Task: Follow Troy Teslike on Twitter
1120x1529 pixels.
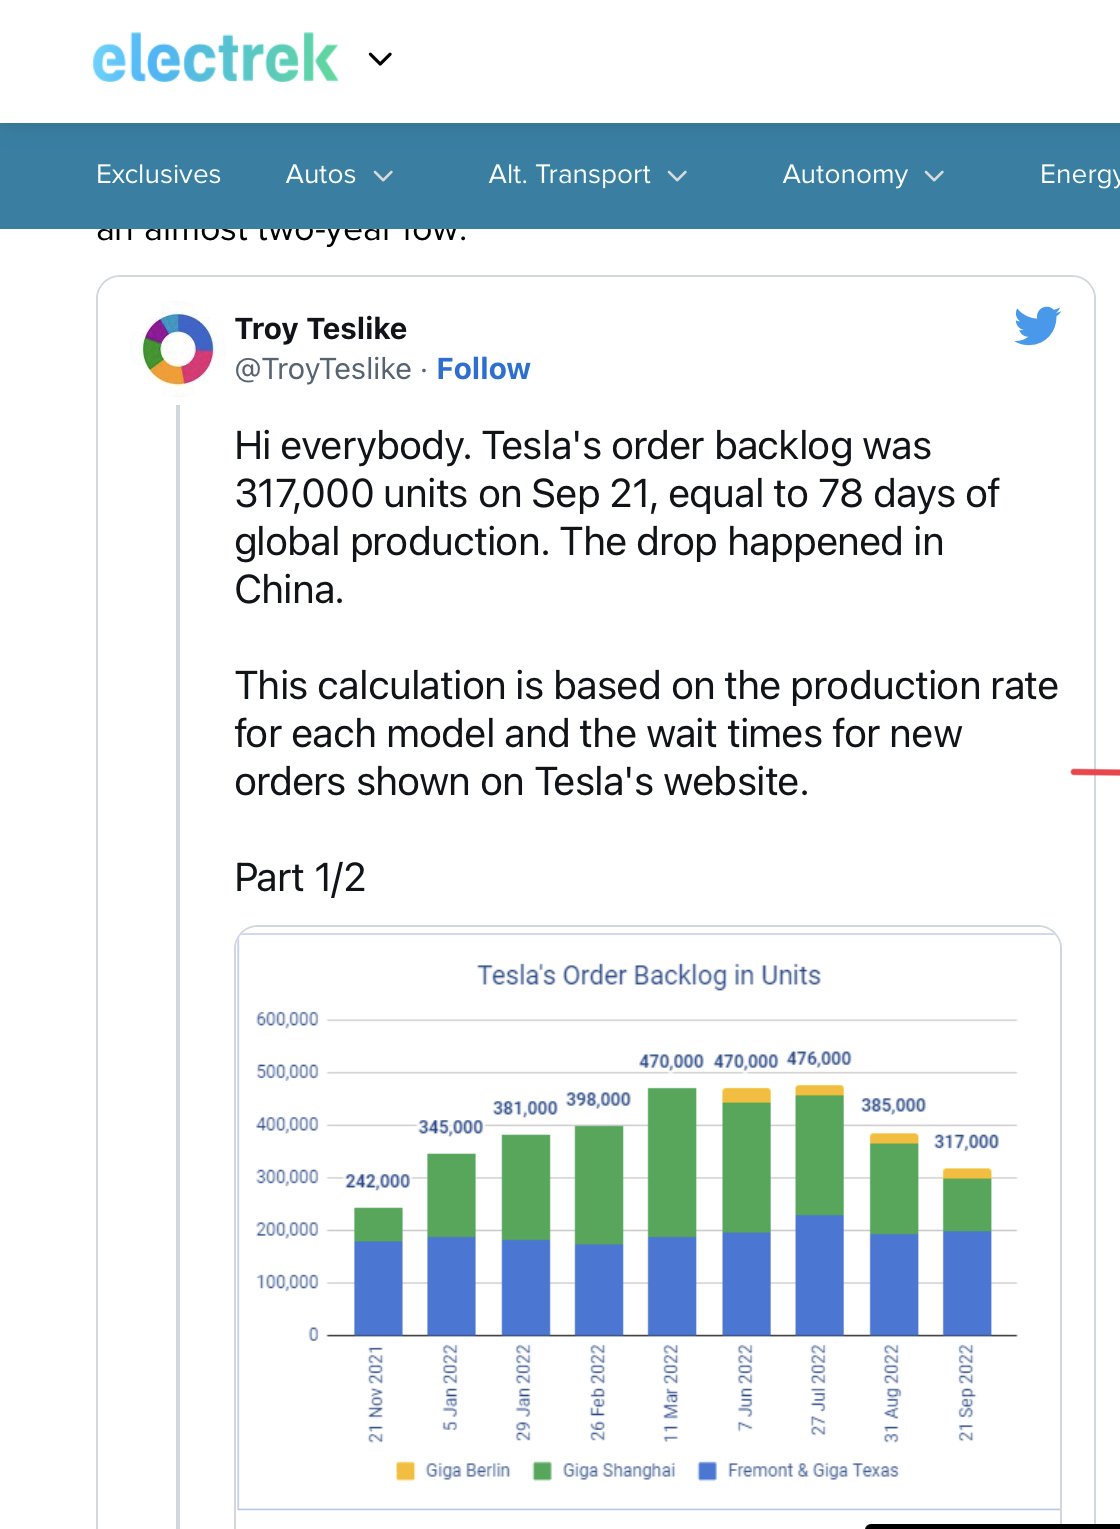Action: click(483, 369)
